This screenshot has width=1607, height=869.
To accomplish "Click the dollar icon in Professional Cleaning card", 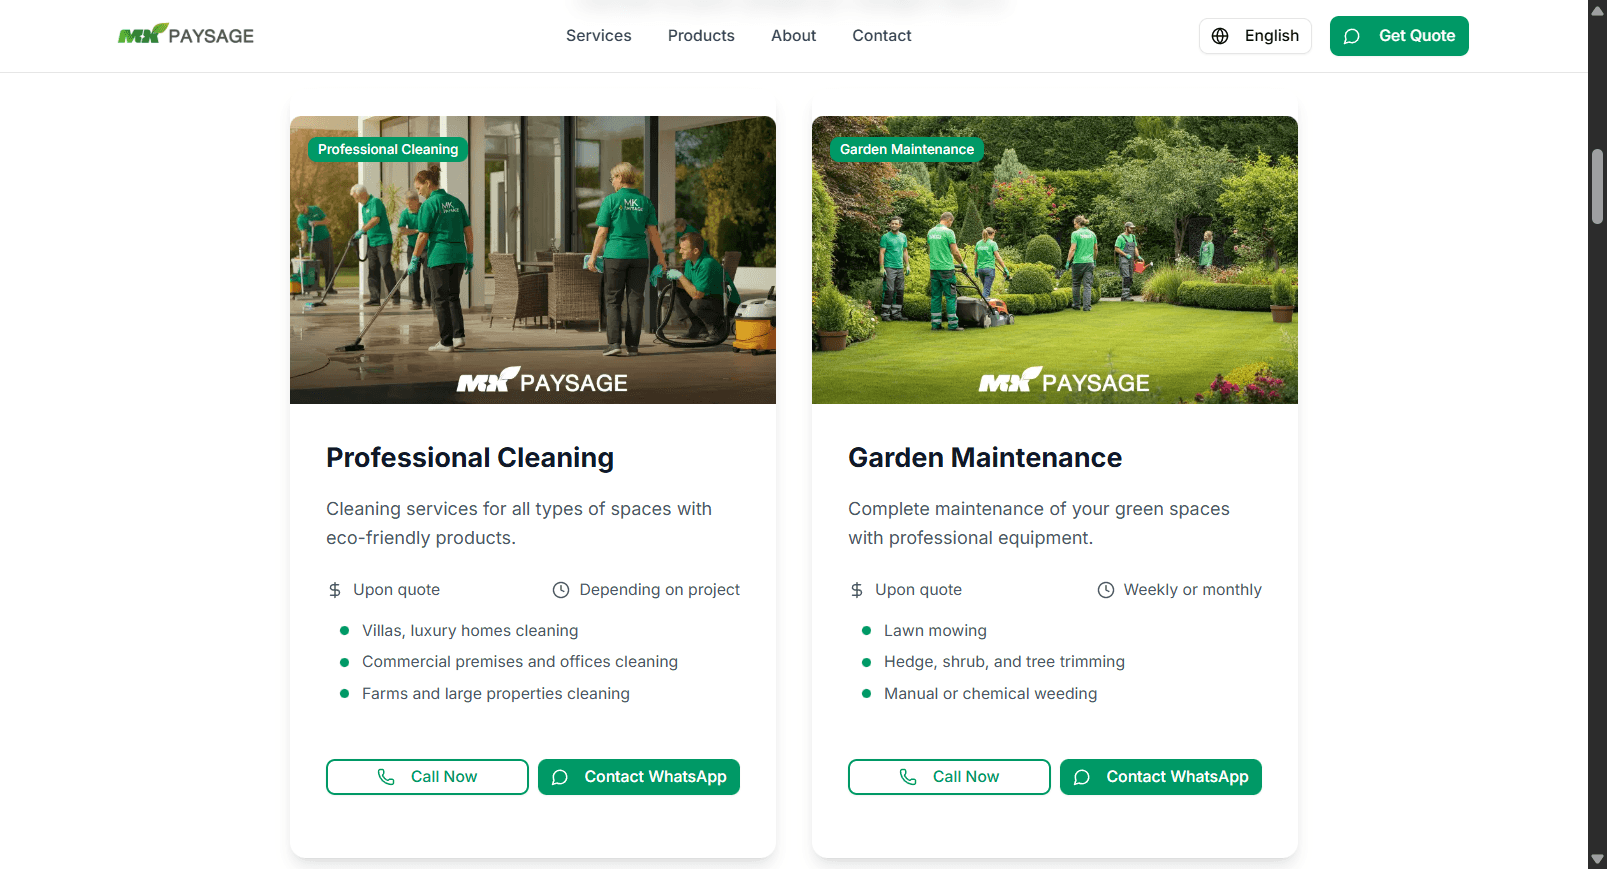I will pyautogui.click(x=335, y=590).
